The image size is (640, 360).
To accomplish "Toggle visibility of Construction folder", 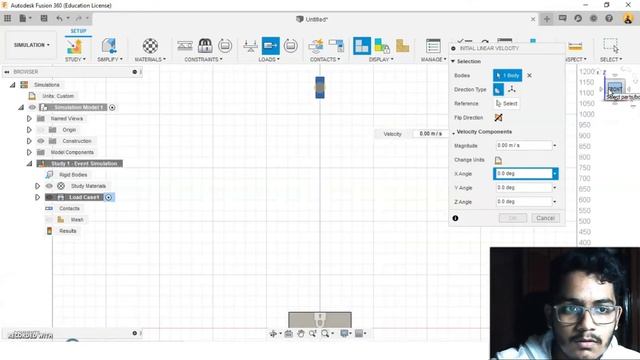I will point(40,141).
